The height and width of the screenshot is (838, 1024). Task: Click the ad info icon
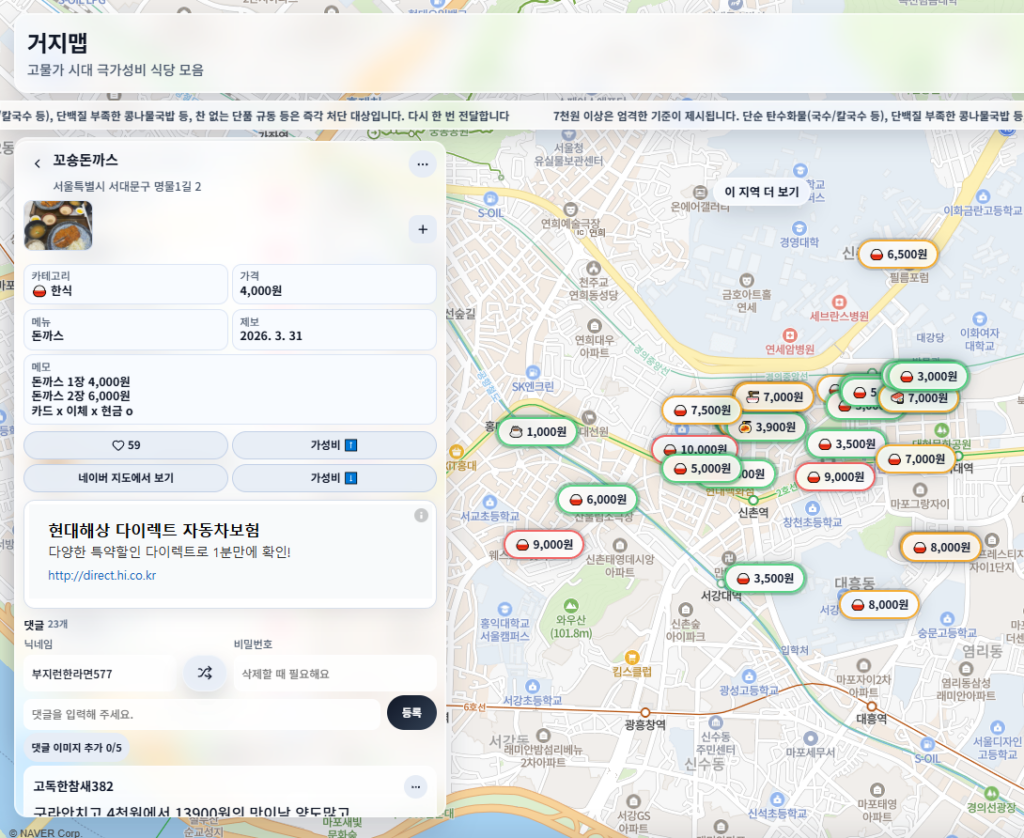421,515
